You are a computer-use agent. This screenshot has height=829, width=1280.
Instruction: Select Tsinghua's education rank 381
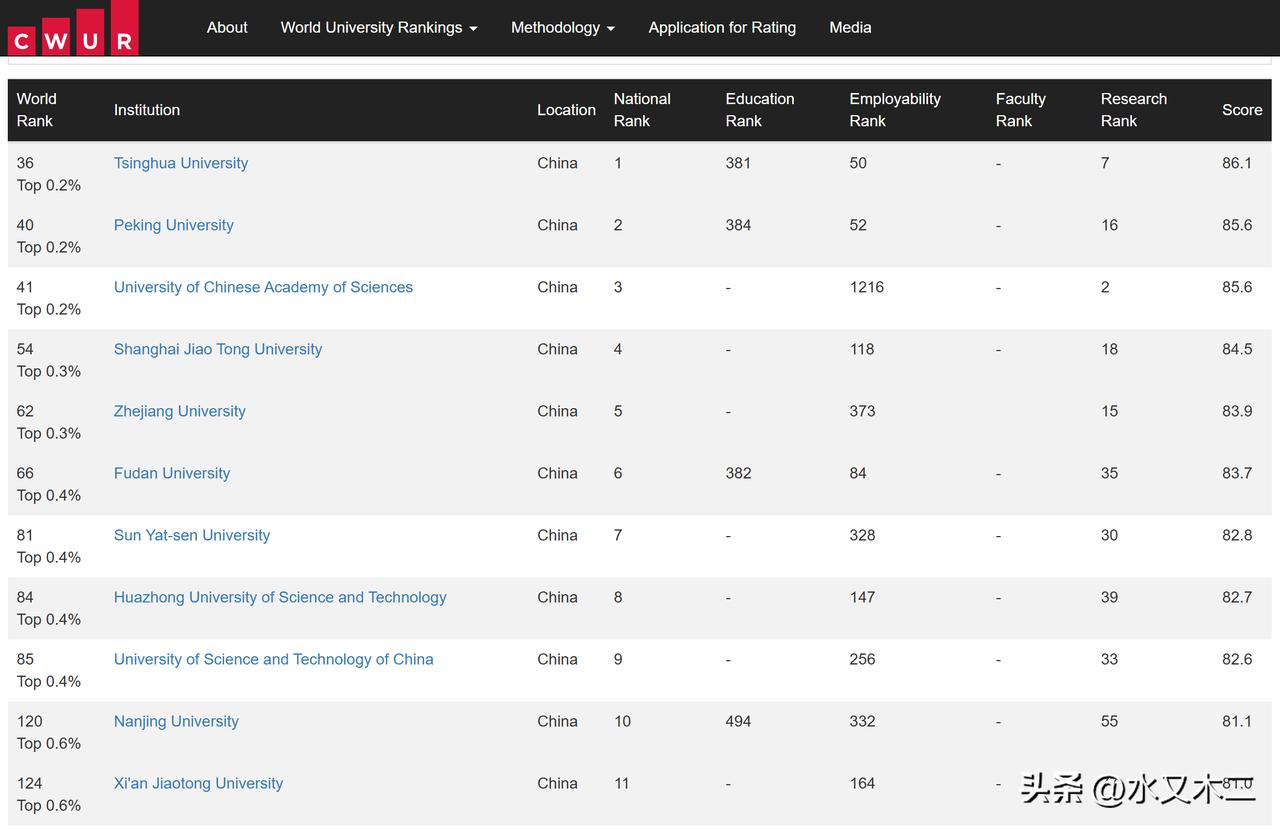(x=738, y=163)
